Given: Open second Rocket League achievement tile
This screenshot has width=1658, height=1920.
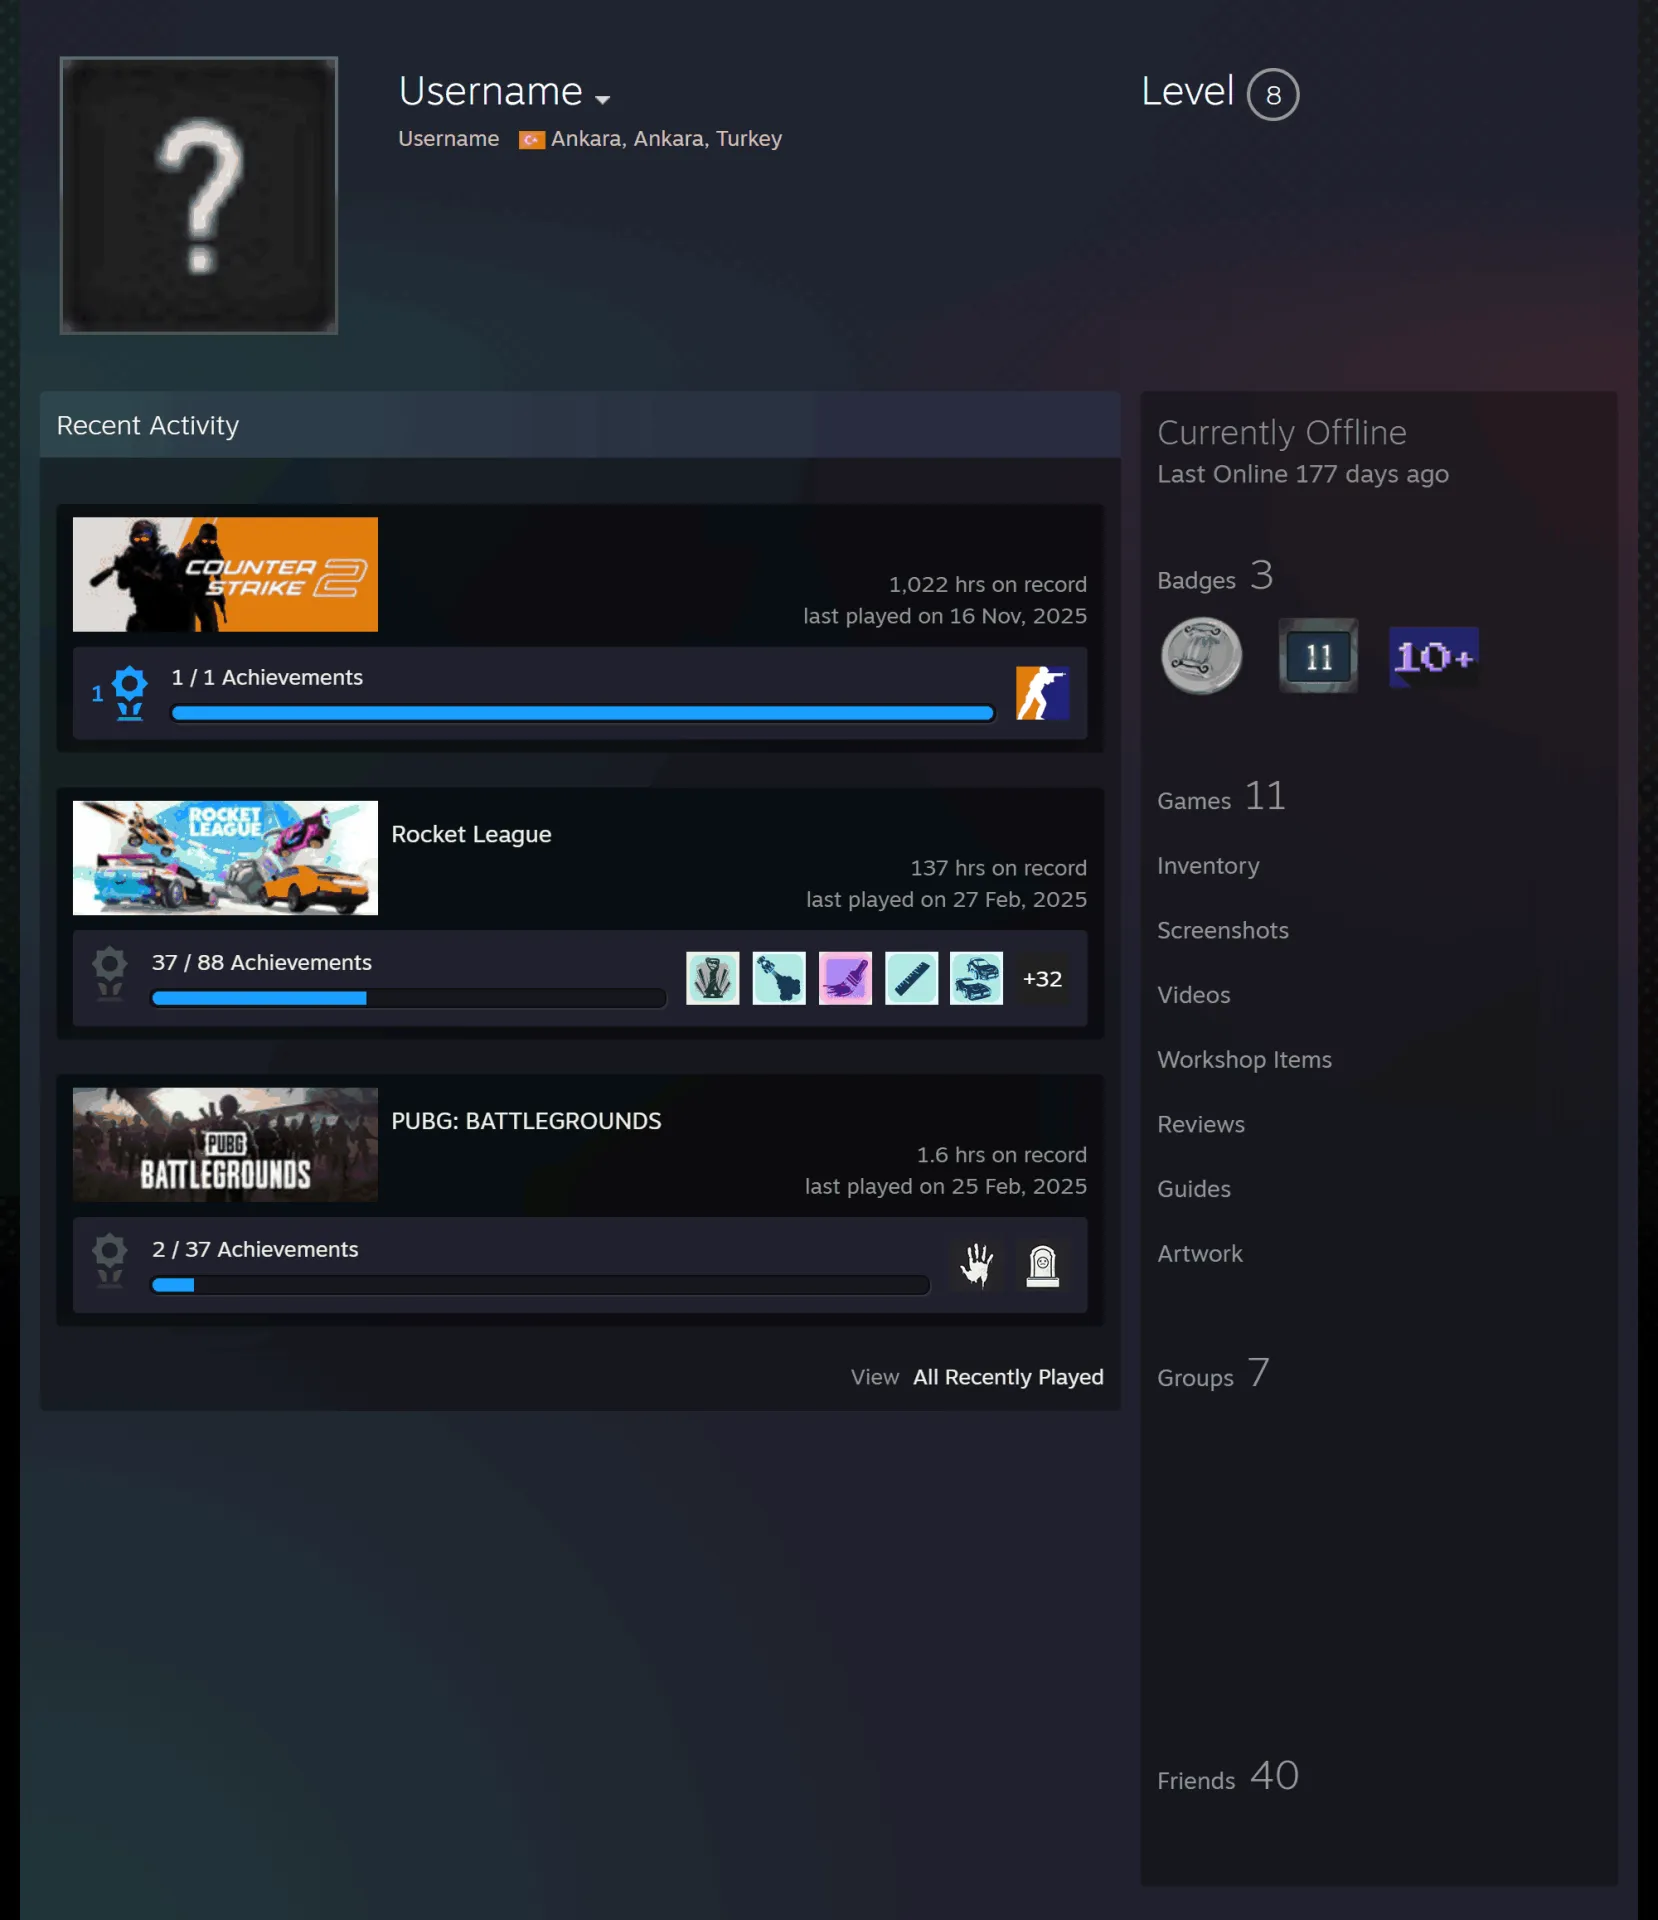Looking at the screenshot, I should (779, 978).
